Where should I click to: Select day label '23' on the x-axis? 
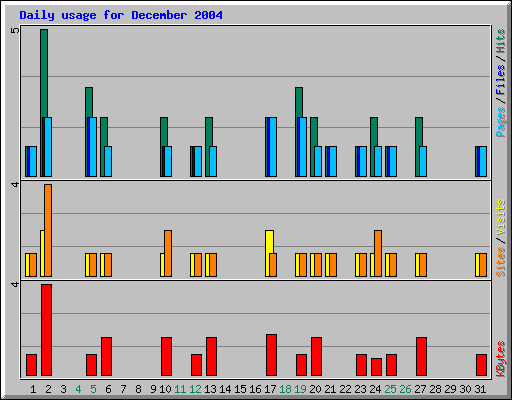coord(360,389)
